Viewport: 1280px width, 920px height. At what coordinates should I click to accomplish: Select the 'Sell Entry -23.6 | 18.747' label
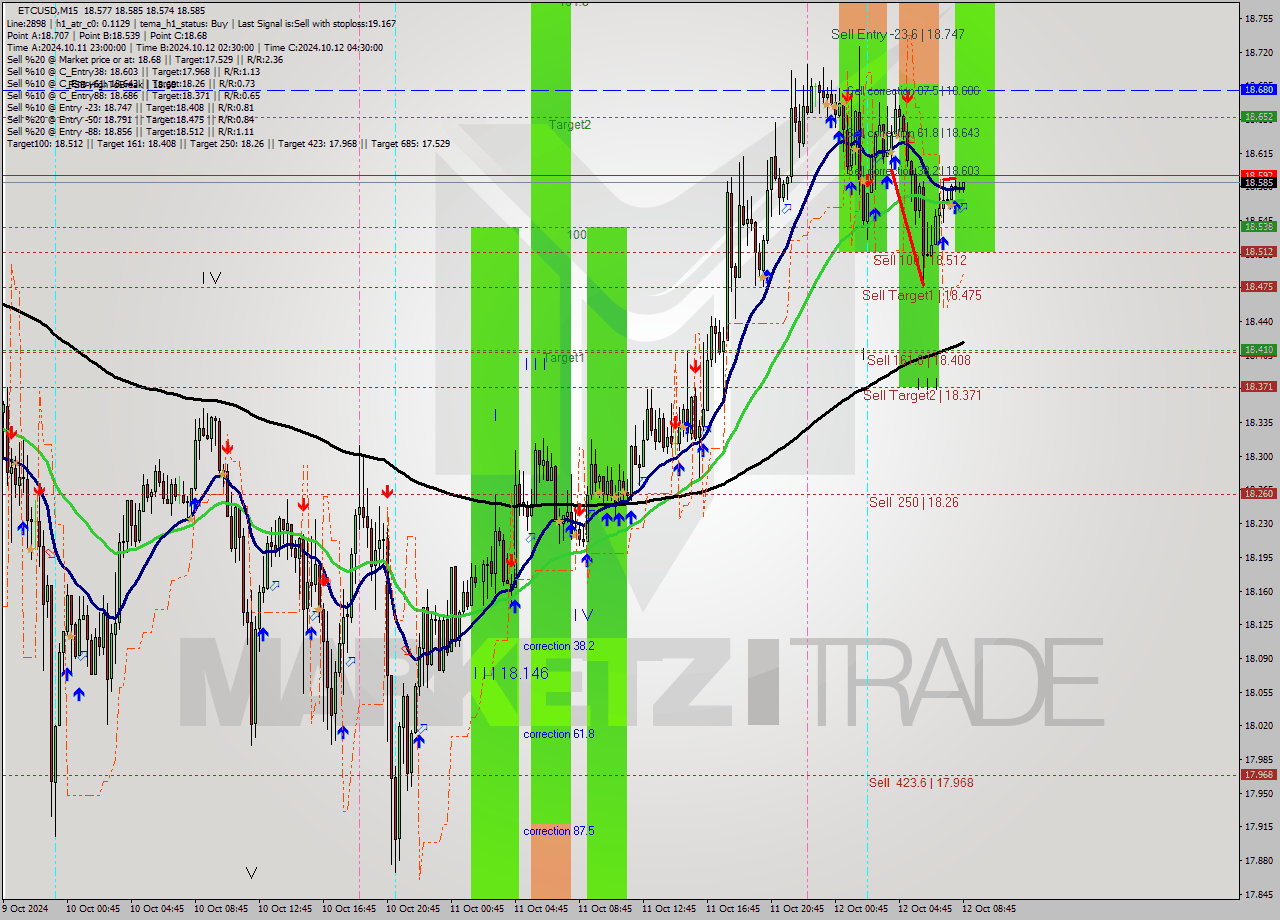pos(898,34)
